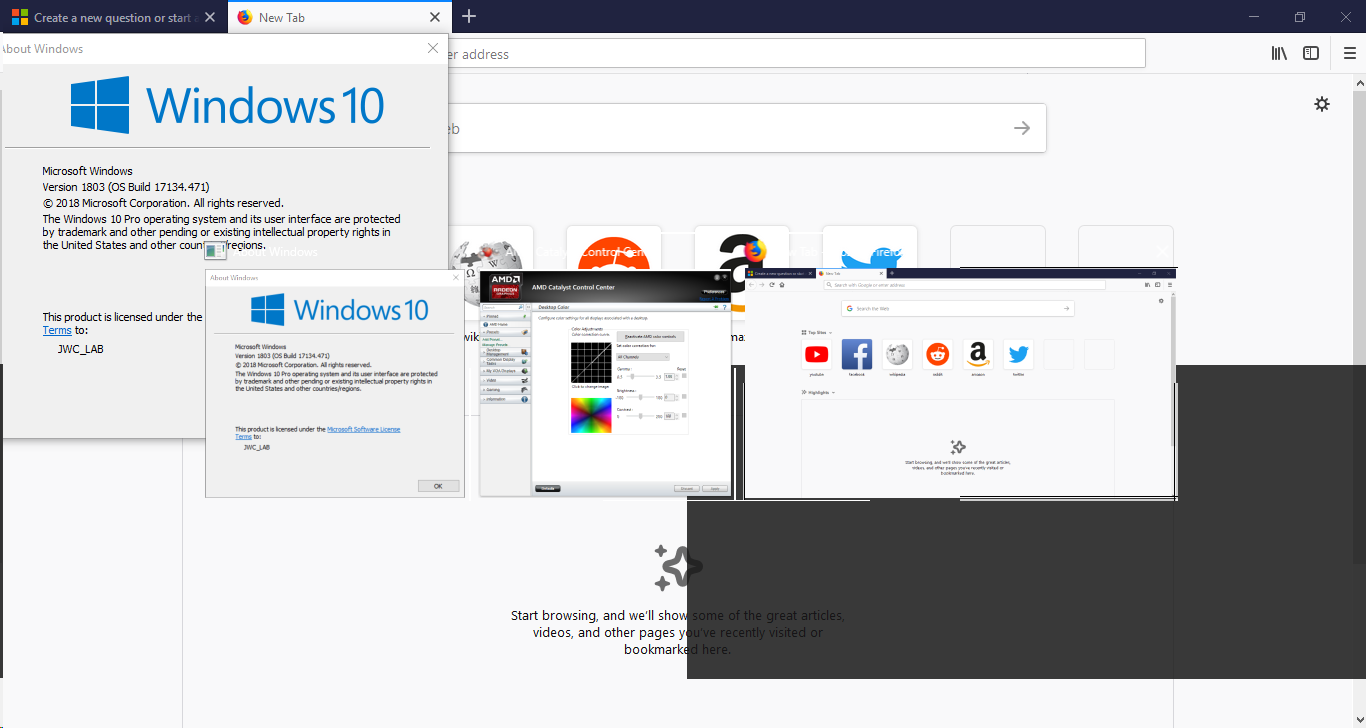1366x728 pixels.
Task: Select the 'New Tab' browser tab
Action: tap(339, 17)
